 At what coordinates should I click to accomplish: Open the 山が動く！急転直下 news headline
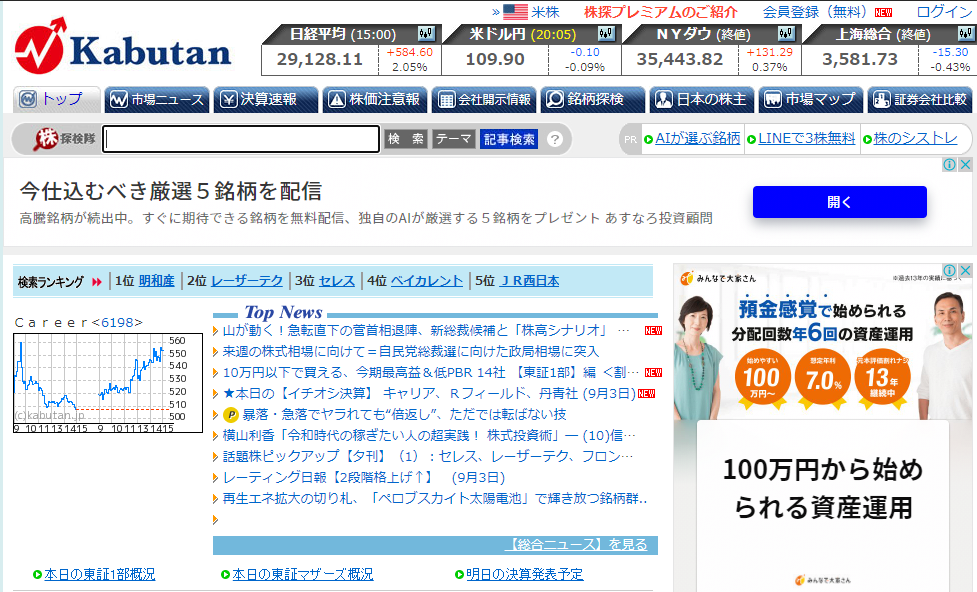coord(426,330)
